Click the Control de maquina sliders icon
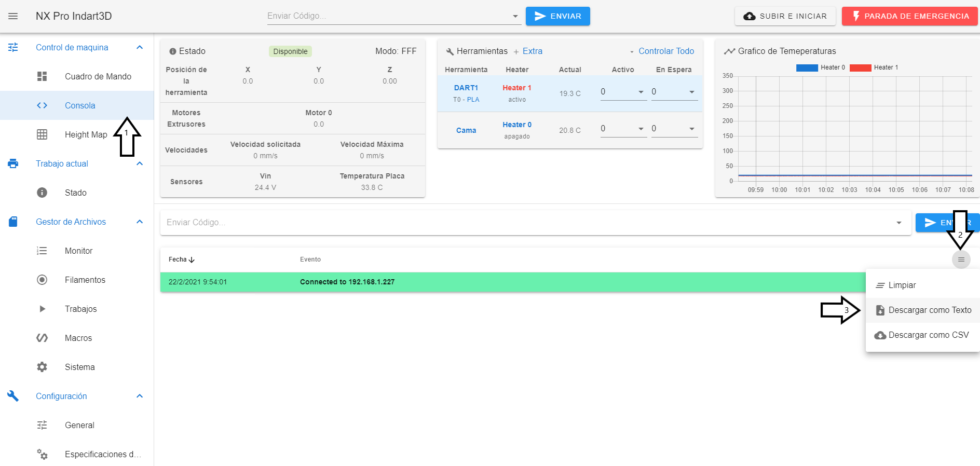Image resolution: width=980 pixels, height=466 pixels. click(x=13, y=47)
